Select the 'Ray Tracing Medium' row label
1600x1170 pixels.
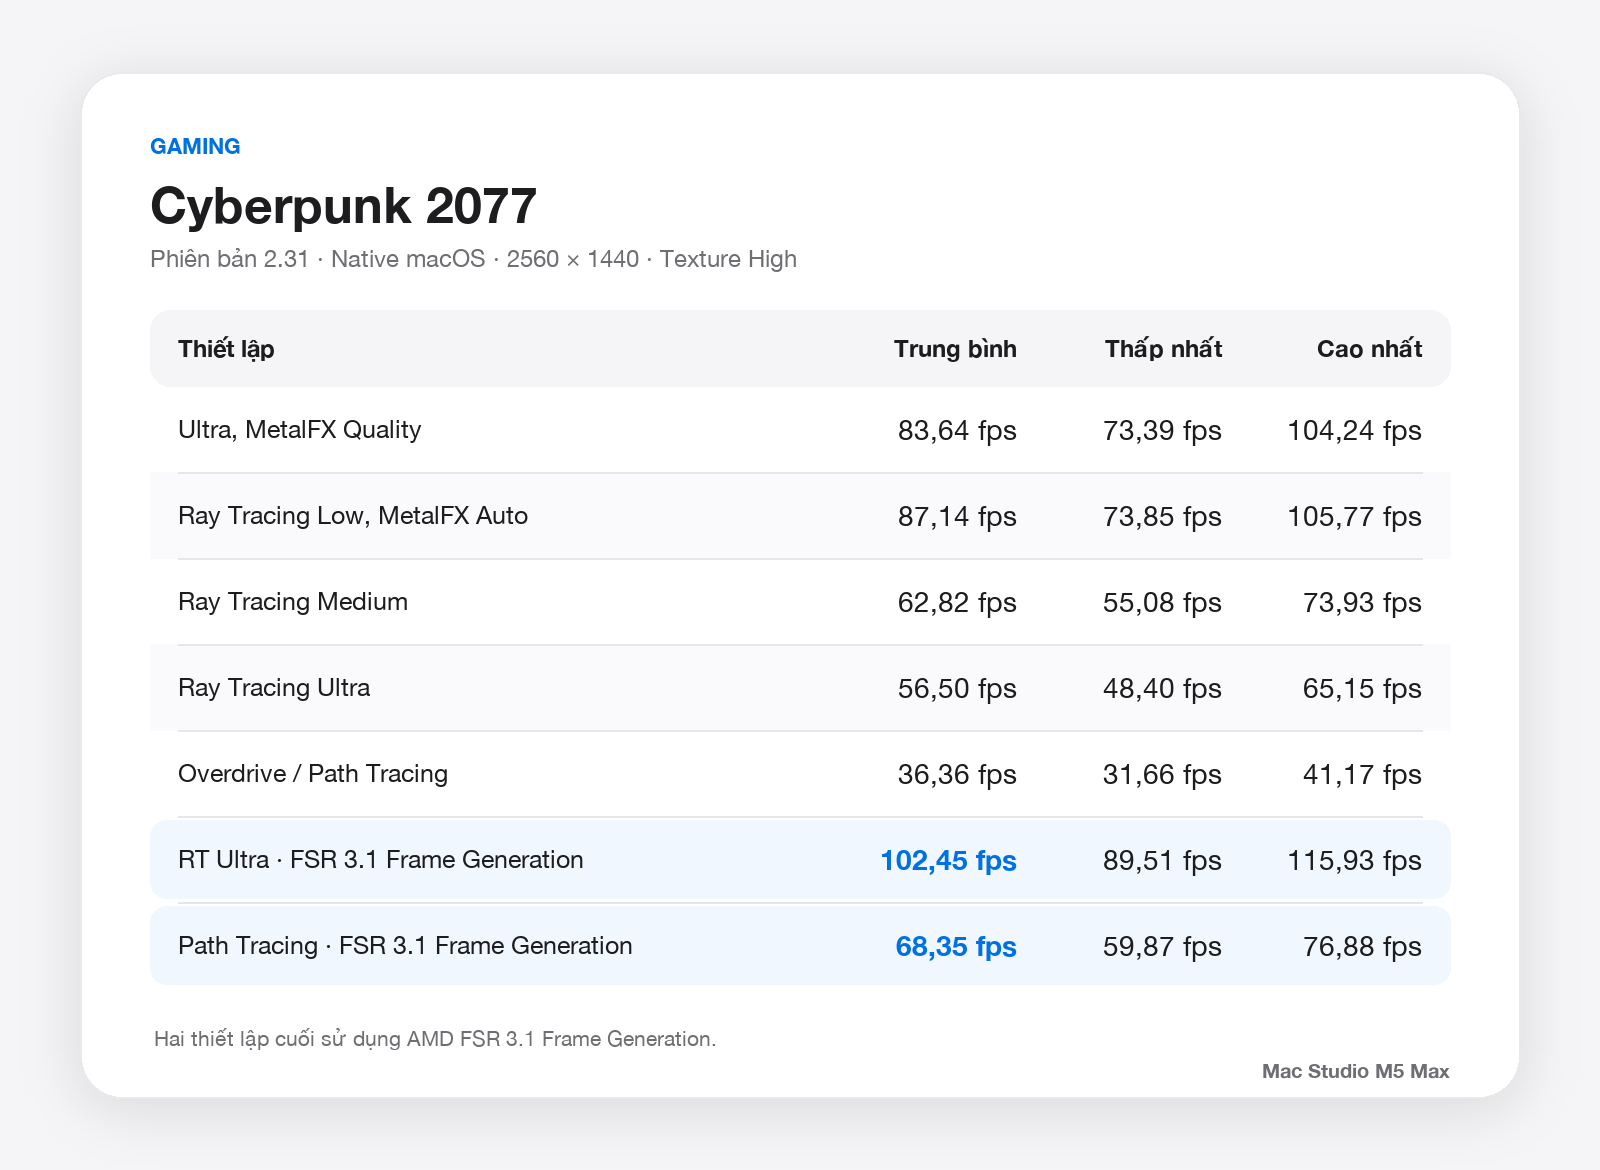pyautogui.click(x=293, y=602)
